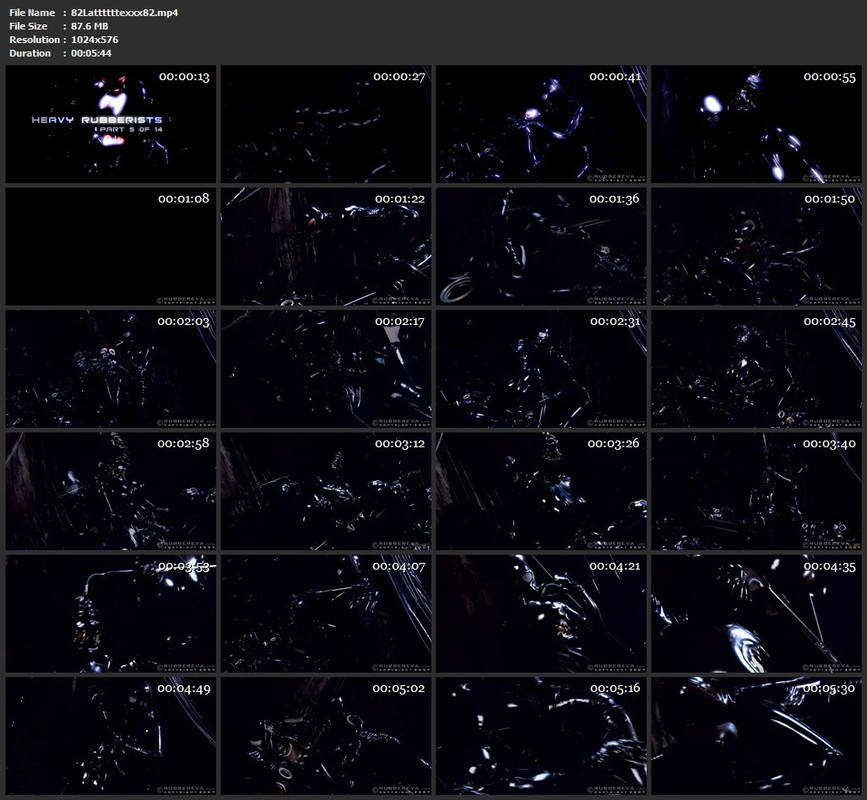Select the thumbnail stamped 00:02:17
Screen dimensions: 867x800
(326, 369)
